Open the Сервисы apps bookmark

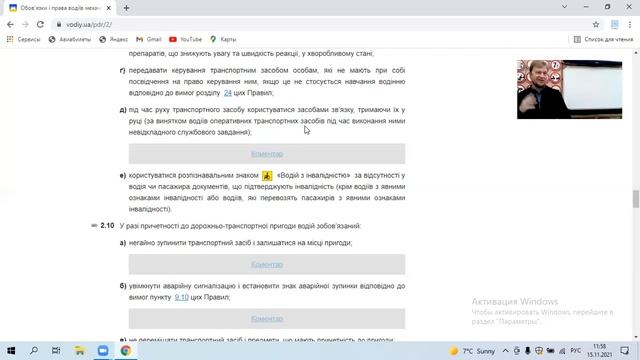23,39
